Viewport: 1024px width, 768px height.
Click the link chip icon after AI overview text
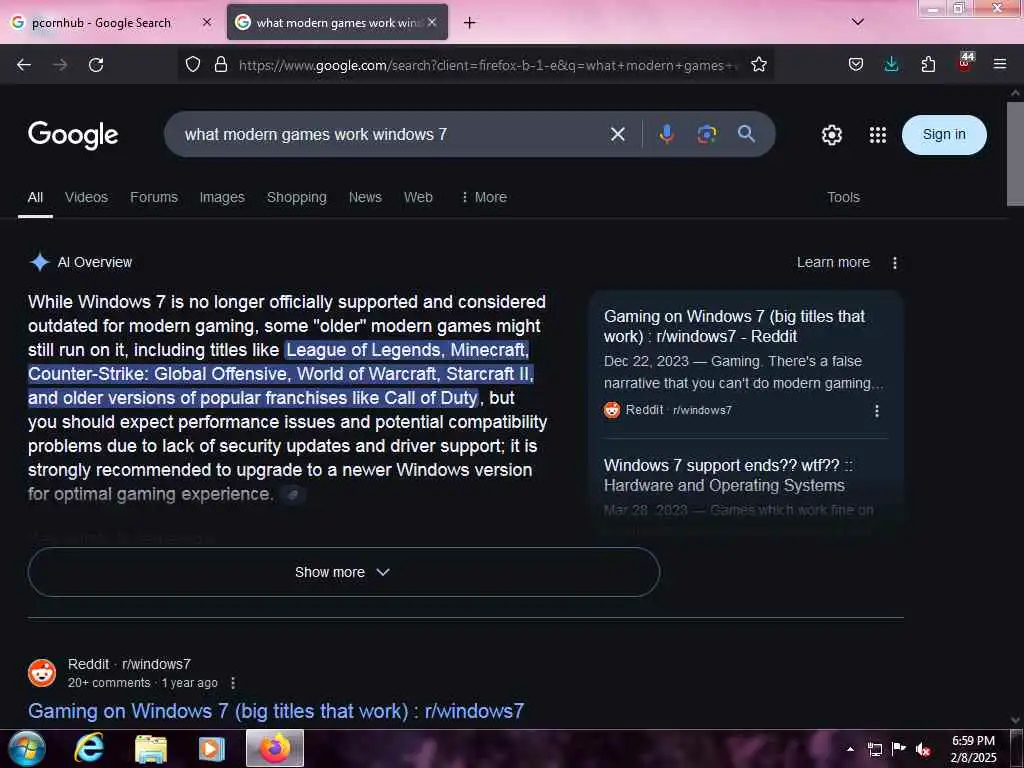293,495
